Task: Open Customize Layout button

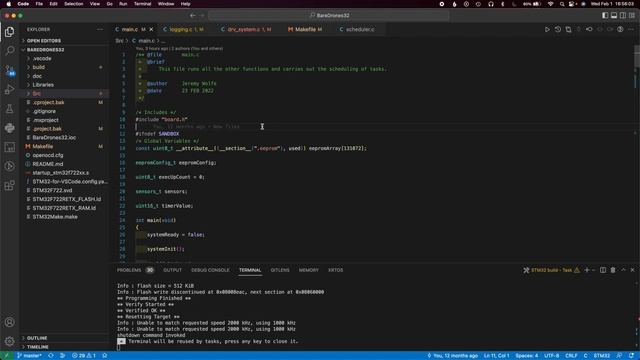Action: coord(632,16)
